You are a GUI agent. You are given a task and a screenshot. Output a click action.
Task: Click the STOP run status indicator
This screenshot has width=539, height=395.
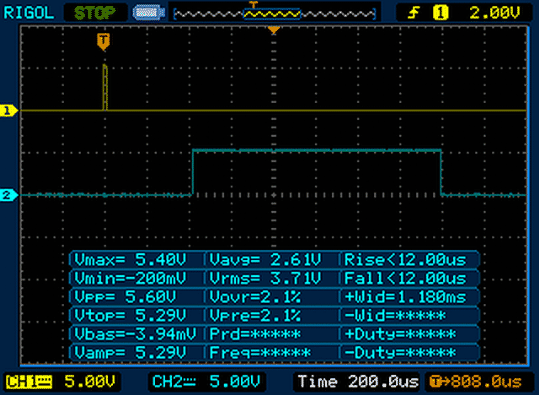click(95, 13)
